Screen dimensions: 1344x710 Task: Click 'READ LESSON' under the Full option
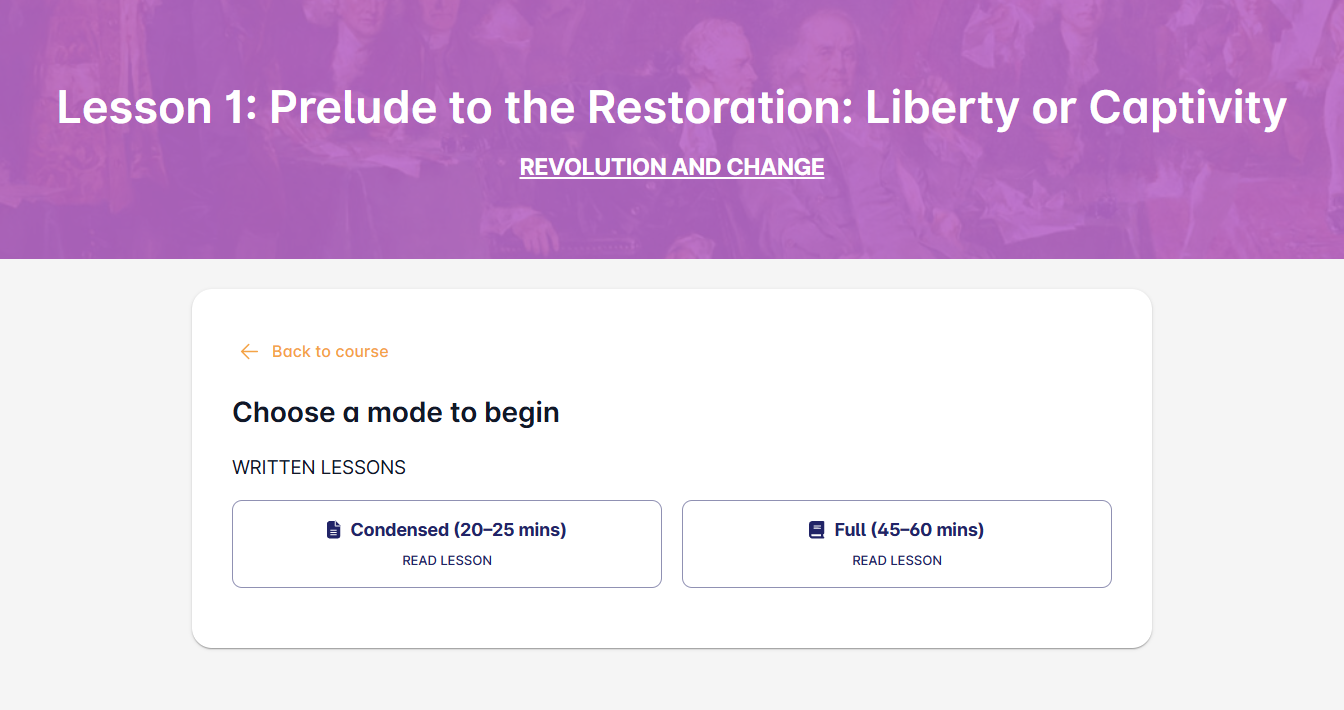click(897, 561)
